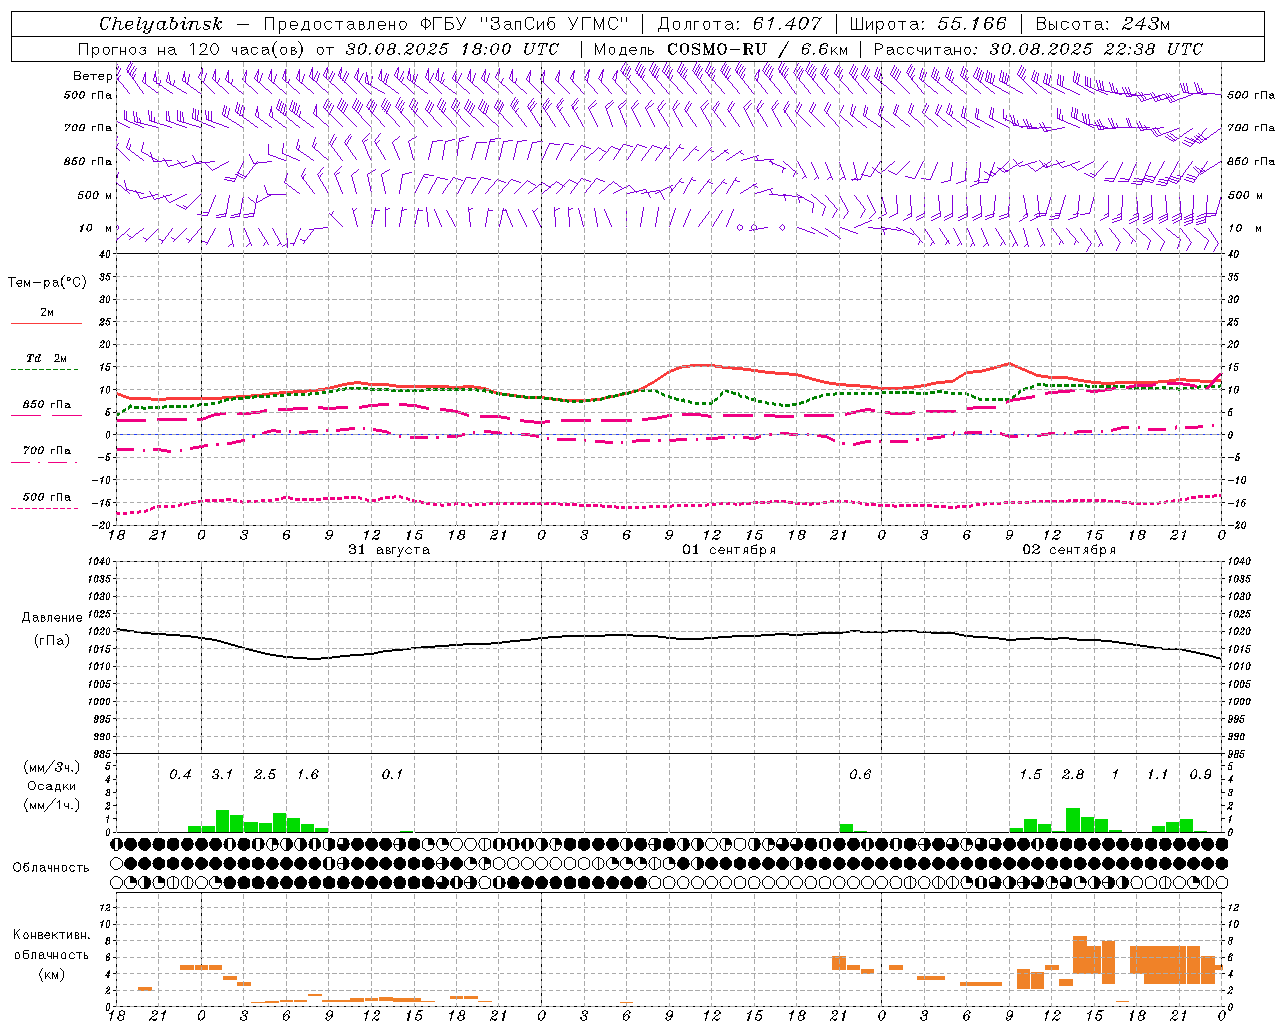Click the 2.5 precipitation total value
Image resolution: width=1280 pixels, height=1024 pixels.
[265, 775]
